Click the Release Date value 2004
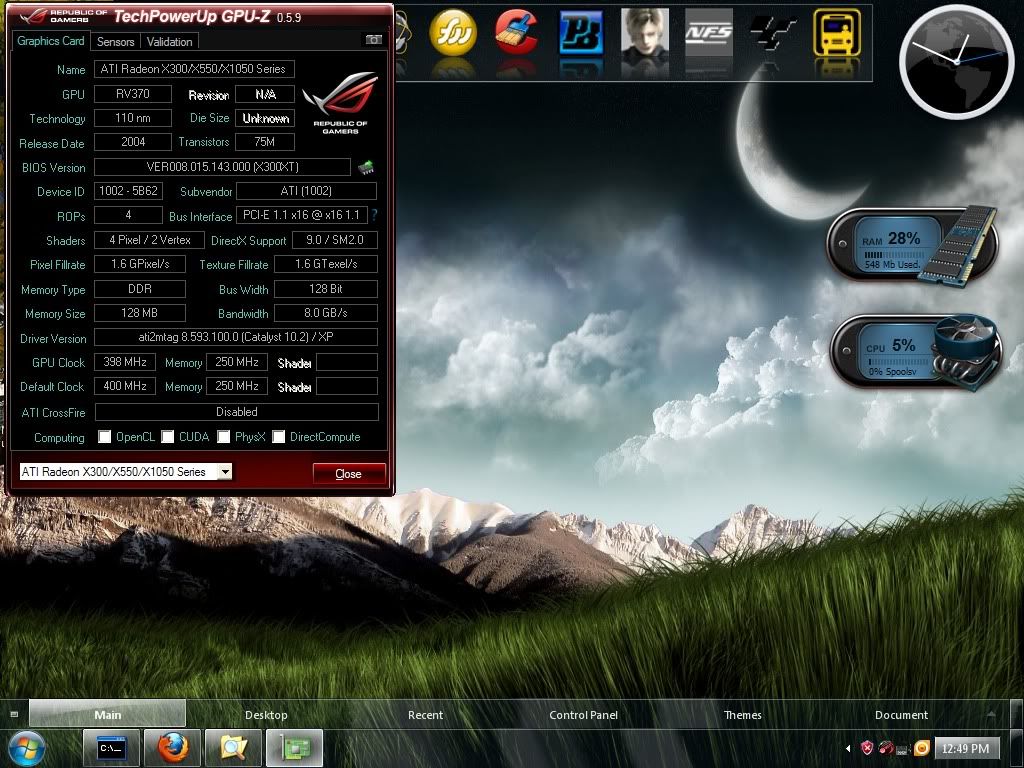The height and width of the screenshot is (768, 1024). click(133, 142)
